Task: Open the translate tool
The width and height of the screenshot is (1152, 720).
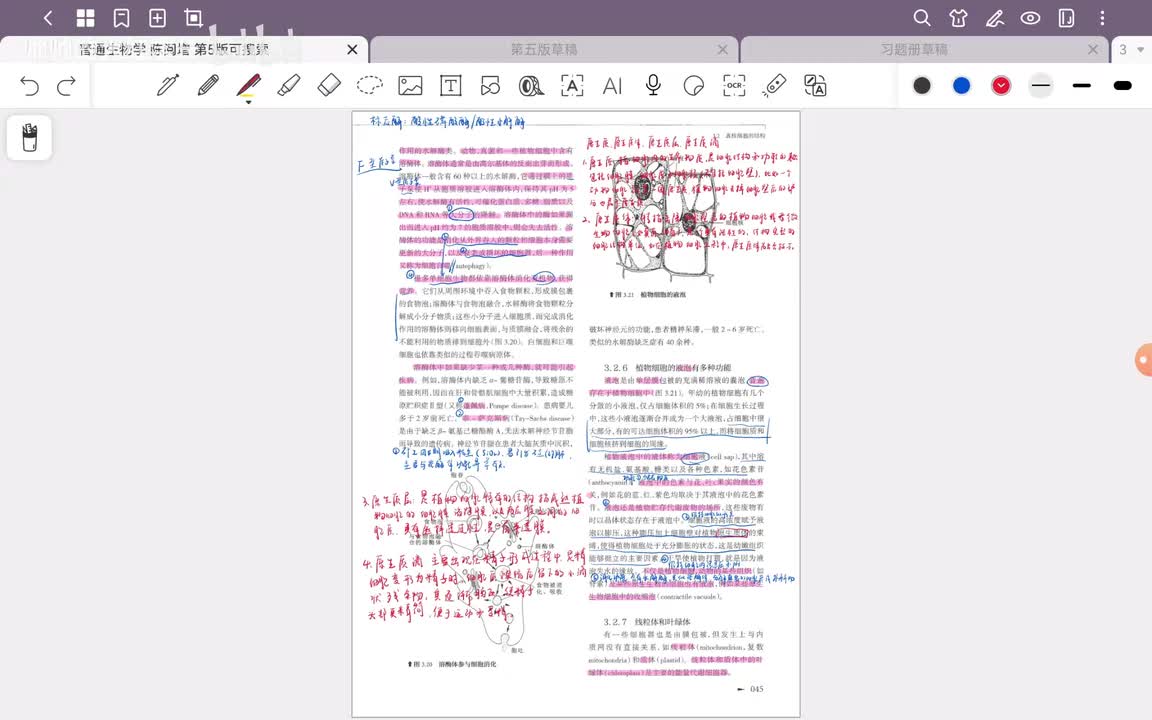Action: click(x=815, y=86)
